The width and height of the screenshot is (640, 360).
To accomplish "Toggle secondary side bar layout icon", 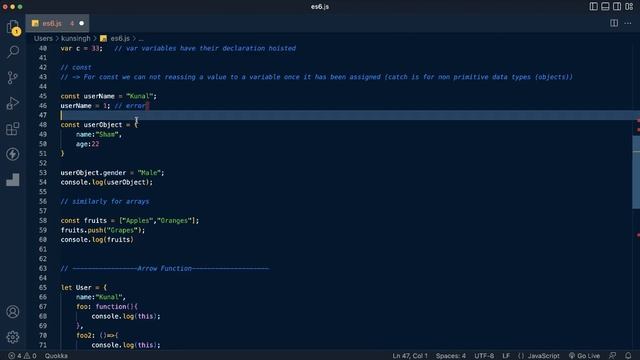I will tap(617, 7).
